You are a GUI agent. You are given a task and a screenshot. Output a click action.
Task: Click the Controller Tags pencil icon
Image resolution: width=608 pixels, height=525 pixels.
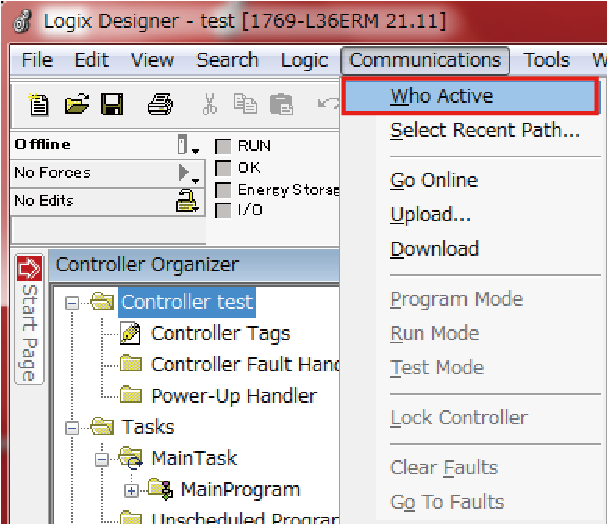click(131, 334)
